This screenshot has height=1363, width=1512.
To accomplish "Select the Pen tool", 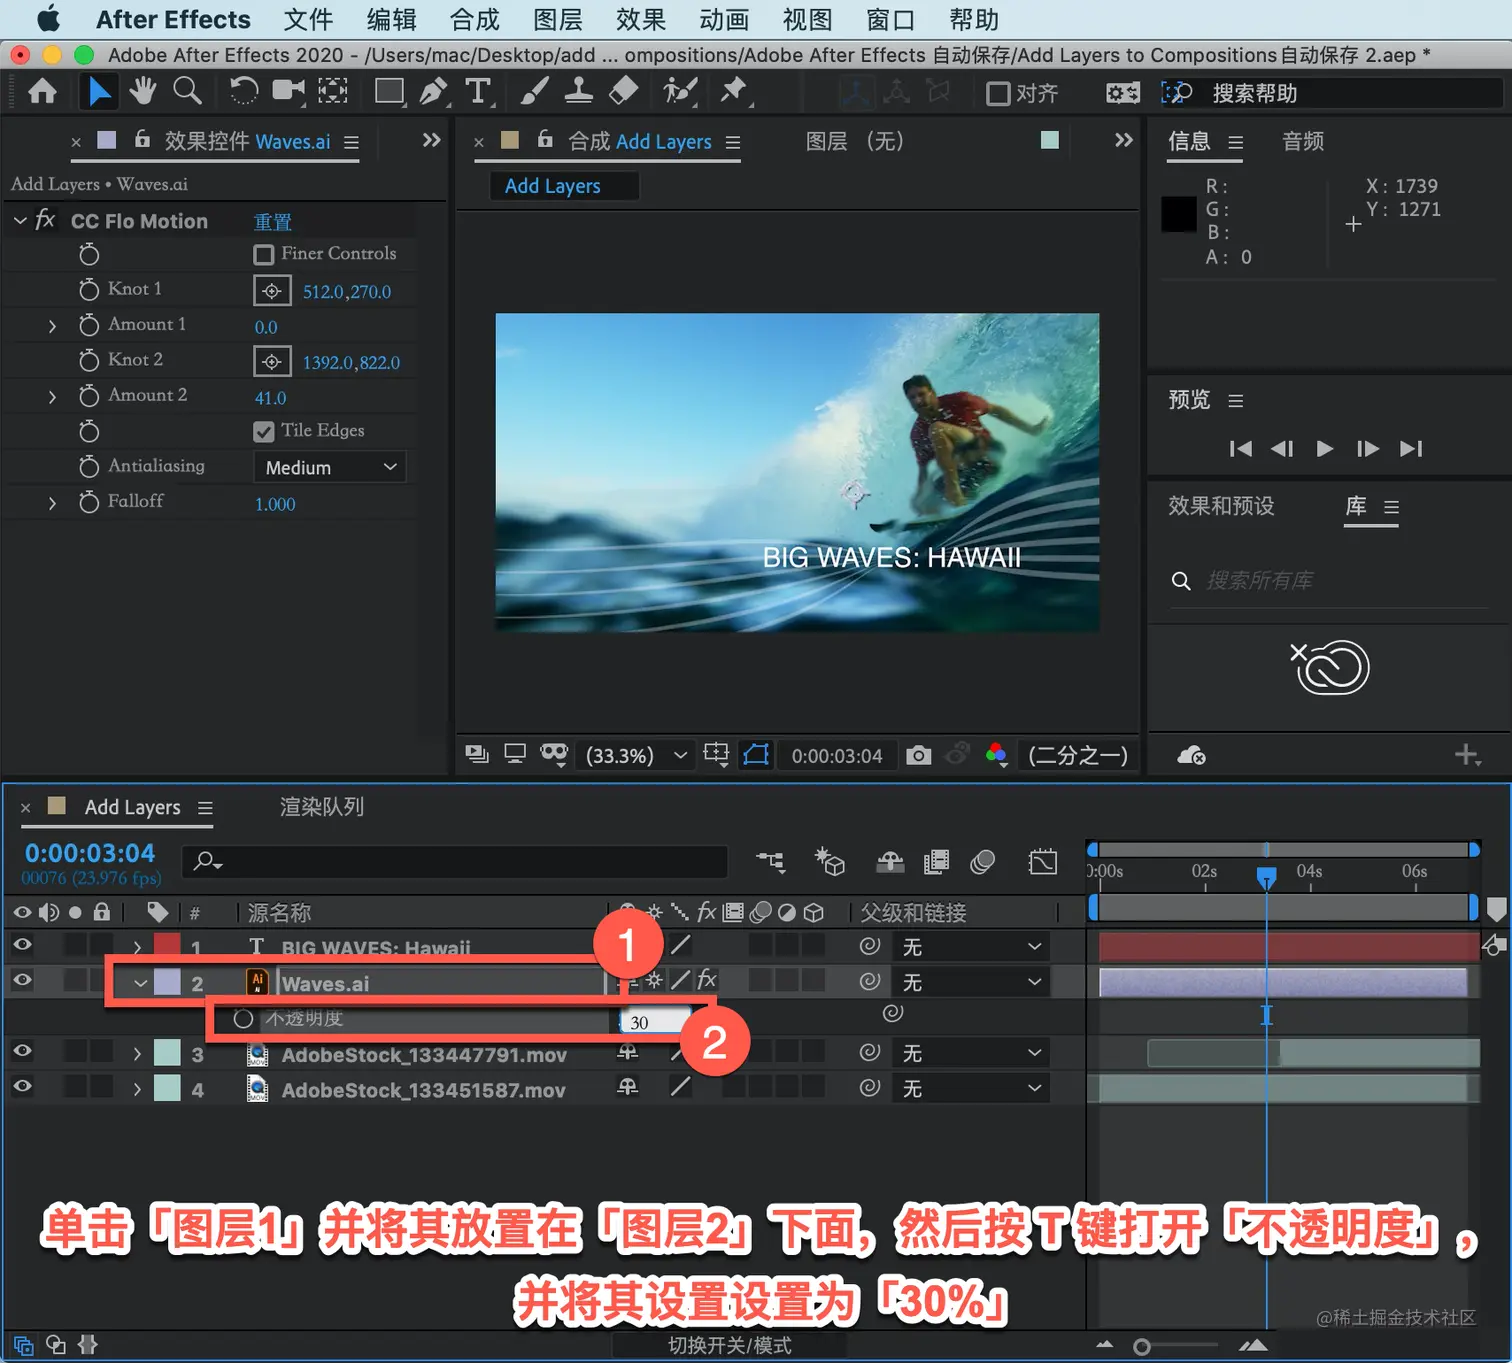I will 434,92.
